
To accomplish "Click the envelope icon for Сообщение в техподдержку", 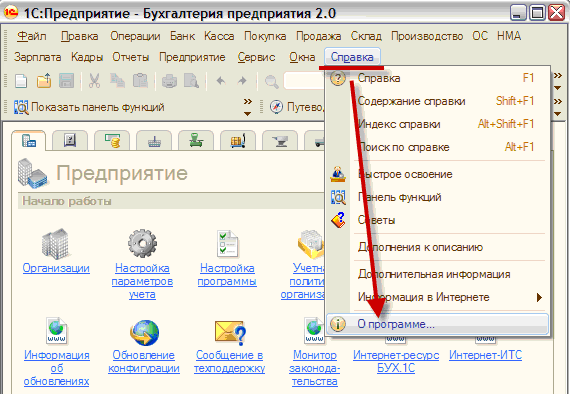I will 230,333.
